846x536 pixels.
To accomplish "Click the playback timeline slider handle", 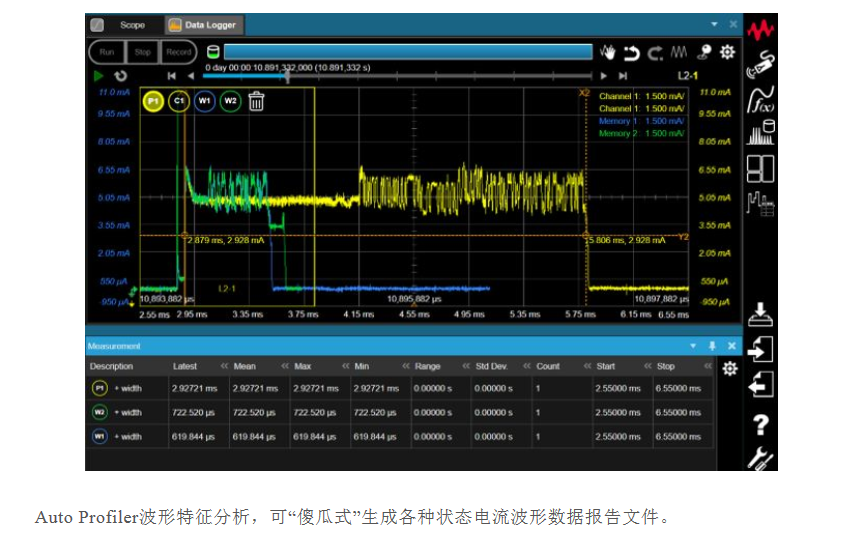I will click(x=288, y=75).
